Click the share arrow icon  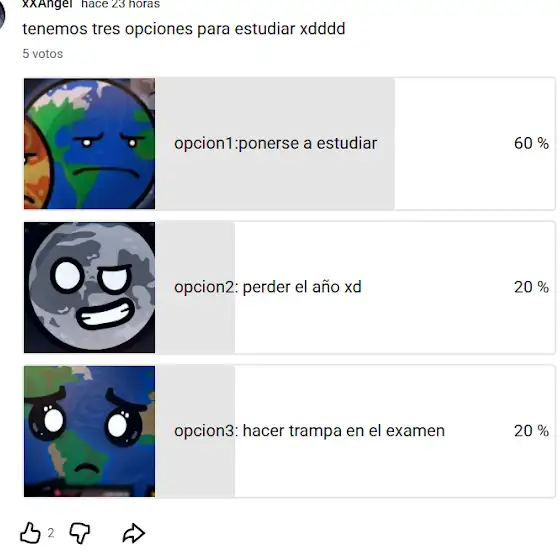coord(134,533)
